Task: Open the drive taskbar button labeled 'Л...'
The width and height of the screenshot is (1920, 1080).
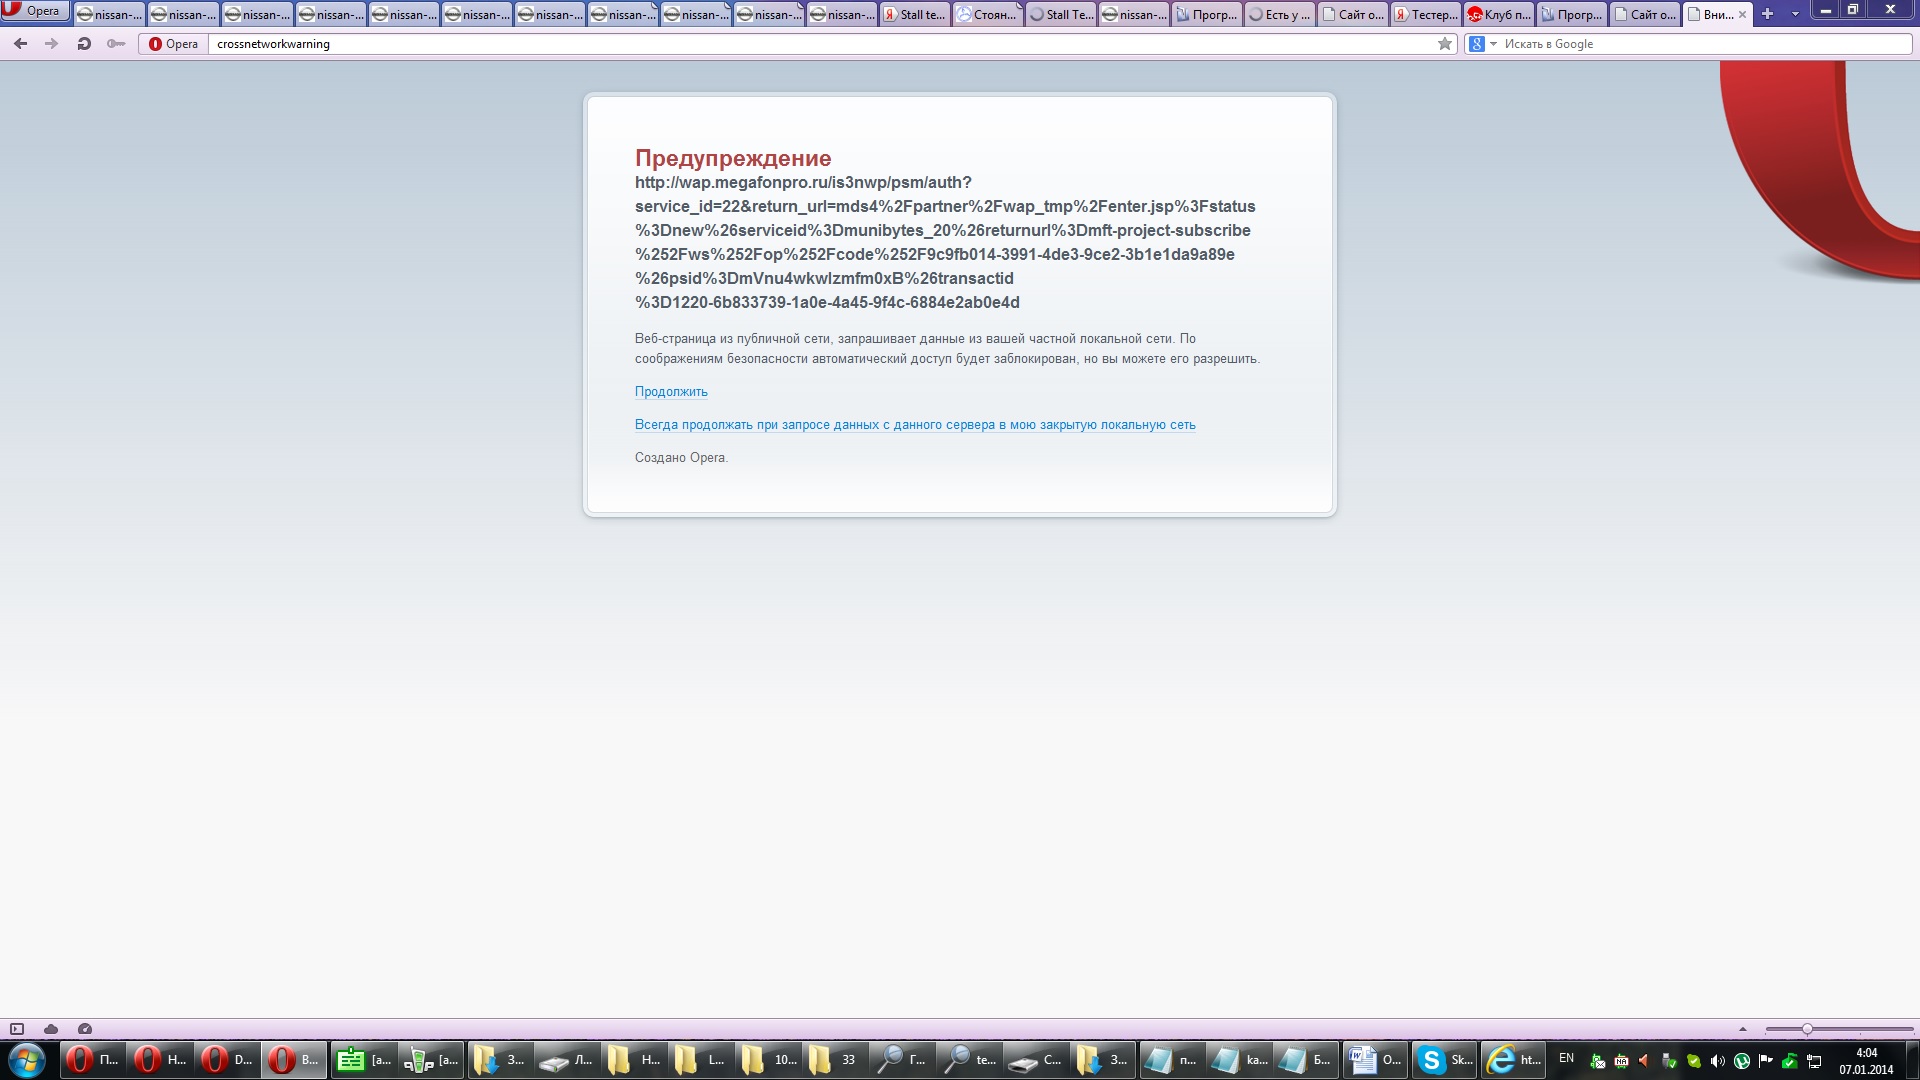Action: [566, 1060]
